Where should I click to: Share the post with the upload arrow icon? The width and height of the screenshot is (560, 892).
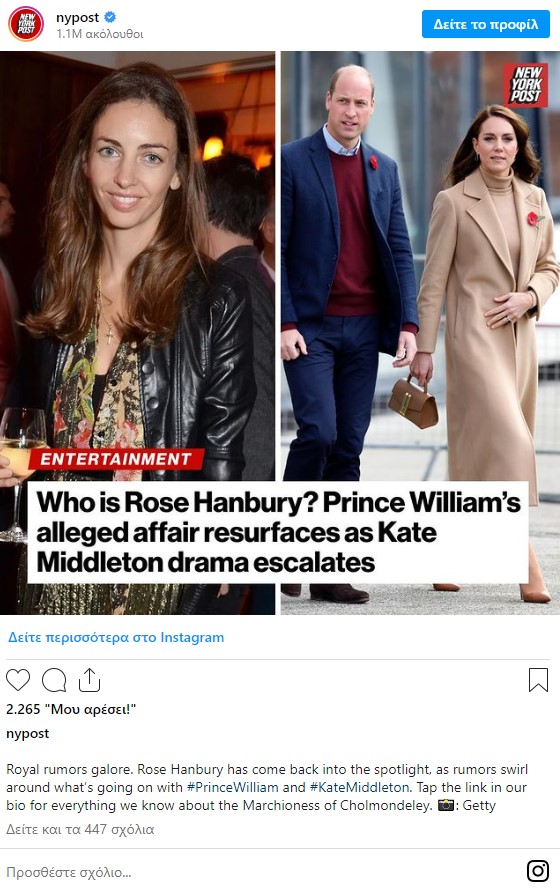(89, 680)
